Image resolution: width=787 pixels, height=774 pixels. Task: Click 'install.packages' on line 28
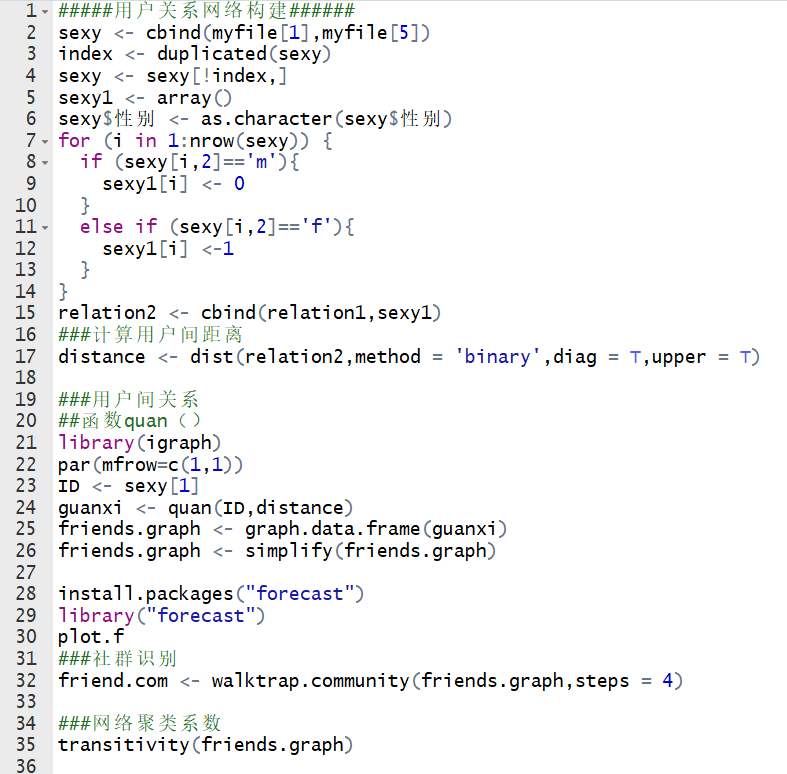click(x=146, y=594)
